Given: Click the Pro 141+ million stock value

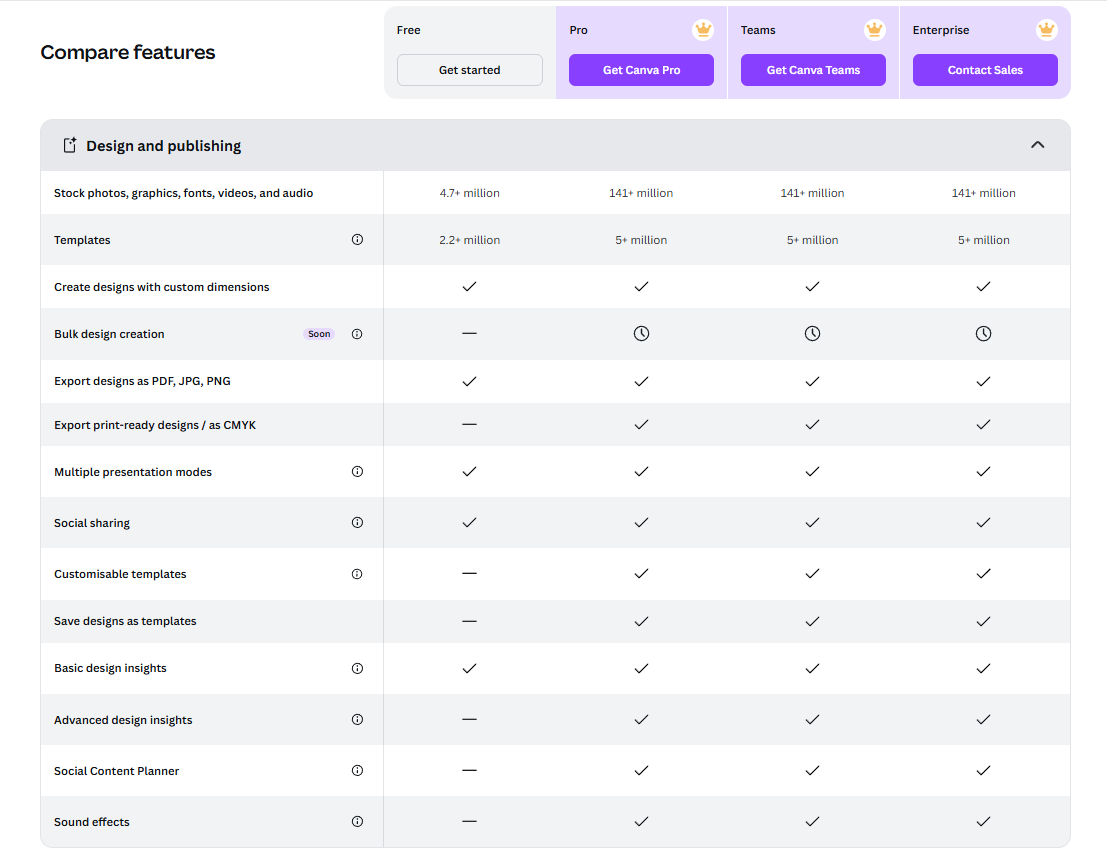Looking at the screenshot, I should pos(641,193).
